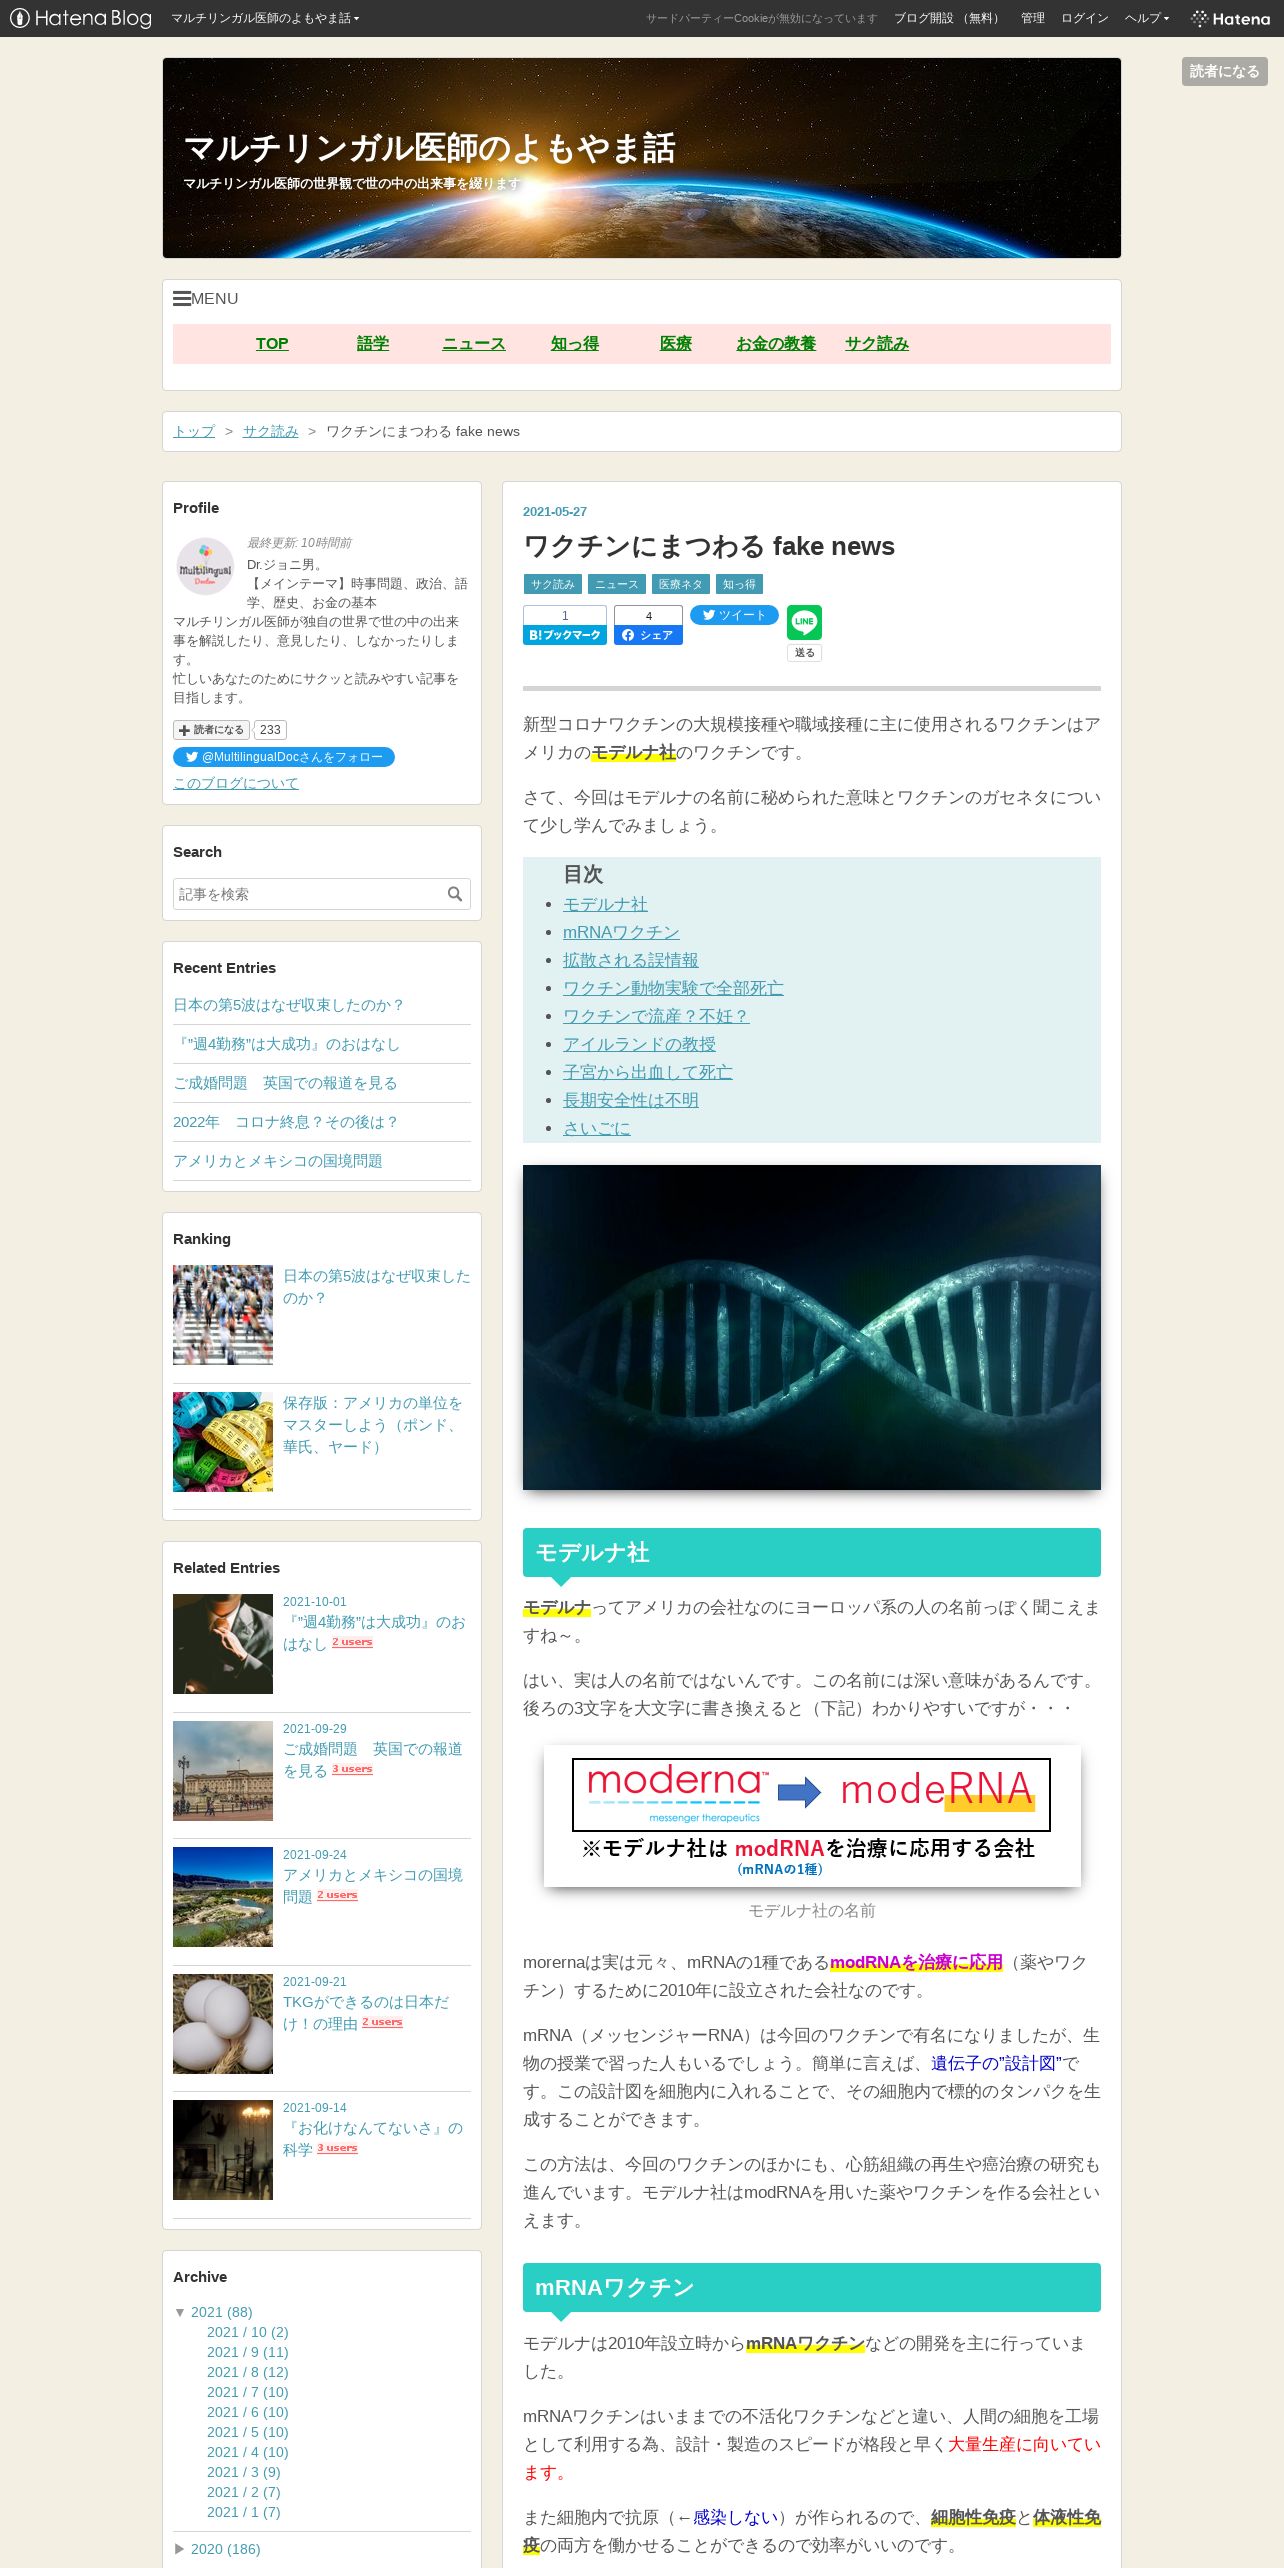The height and width of the screenshot is (2568, 1284).
Task: Follow @MultilingualDoc on Twitter
Action: [x=284, y=757]
